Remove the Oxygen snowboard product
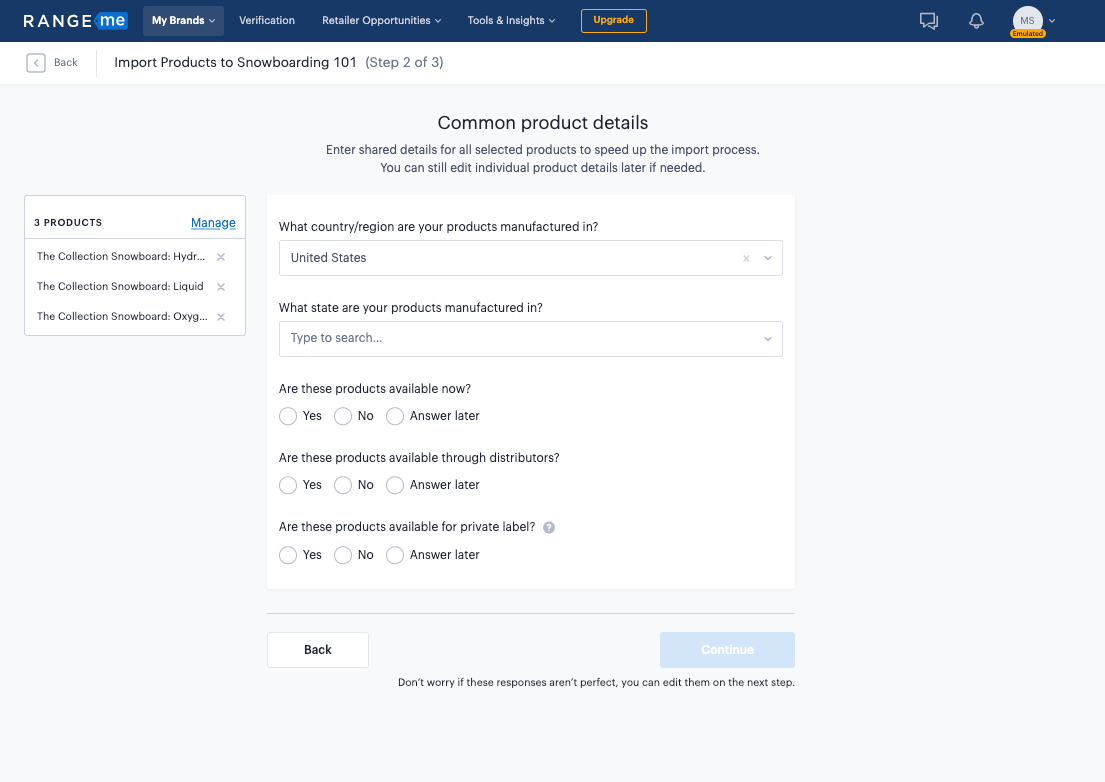Image resolution: width=1105 pixels, height=782 pixels. 221,317
